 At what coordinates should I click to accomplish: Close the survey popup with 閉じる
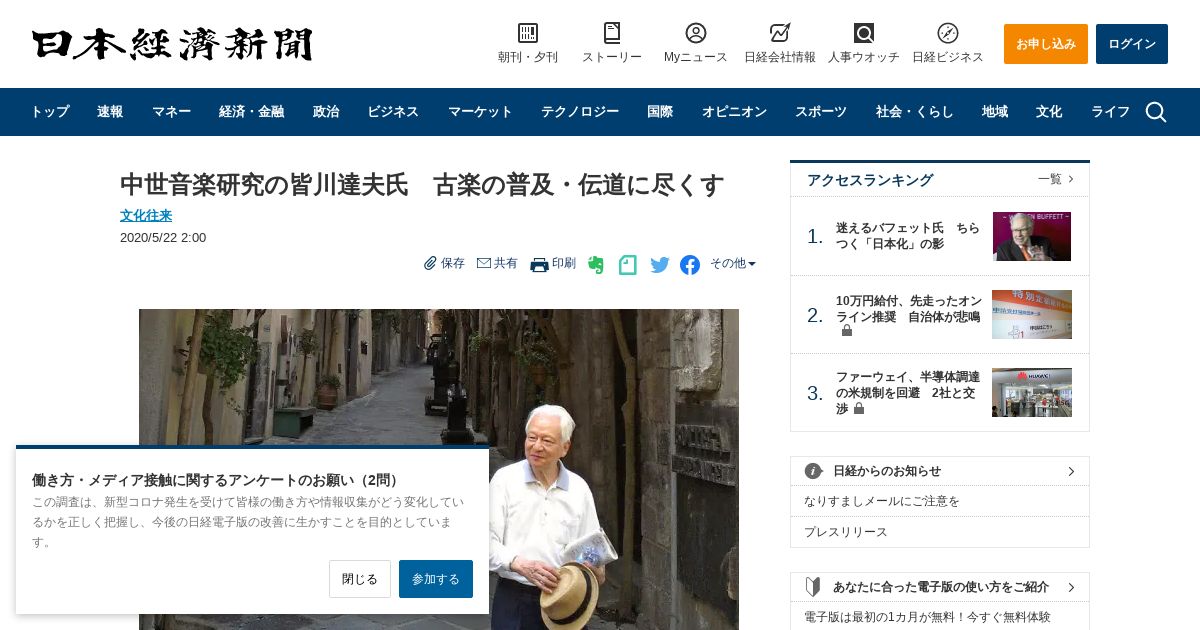pos(360,579)
